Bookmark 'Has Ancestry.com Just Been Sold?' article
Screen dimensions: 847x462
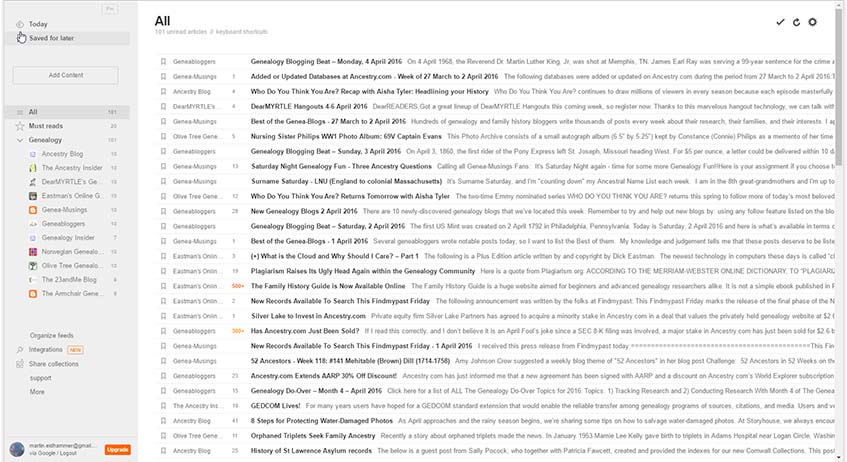pyautogui.click(x=163, y=331)
